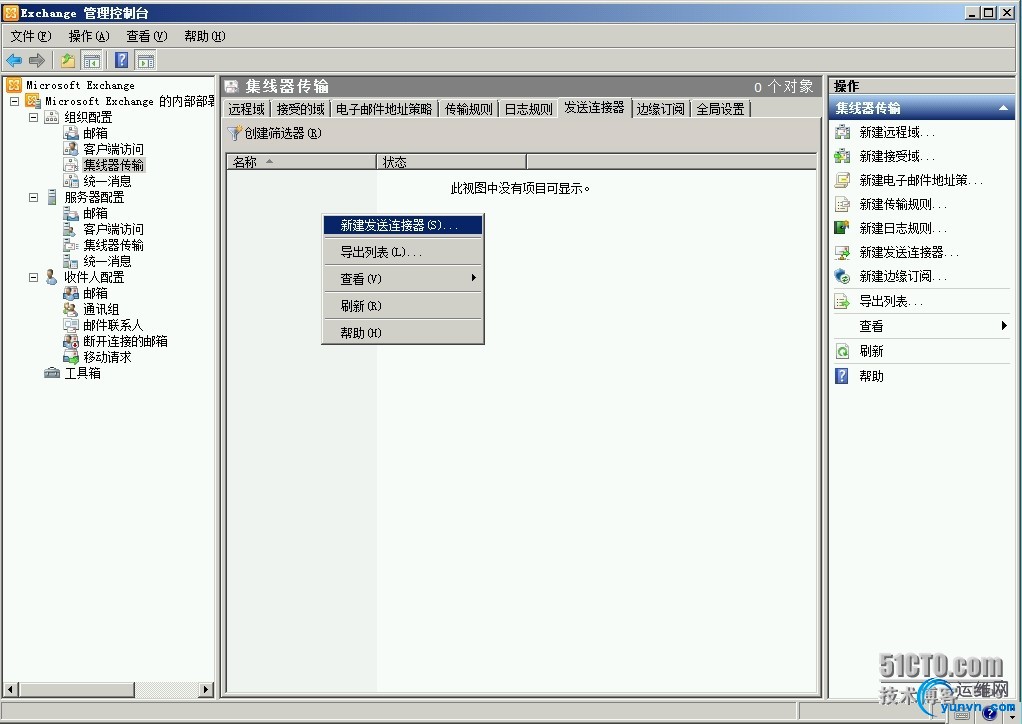This screenshot has width=1022, height=724.
Task: Select 客户端访问 under 组织配置
Action: pos(113,149)
